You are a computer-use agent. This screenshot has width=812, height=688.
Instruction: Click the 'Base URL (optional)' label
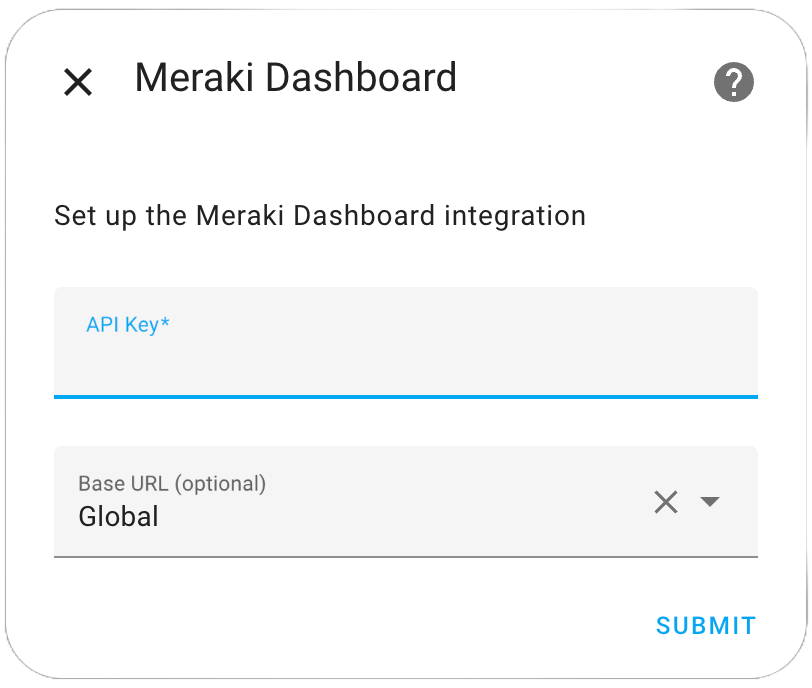click(x=172, y=484)
